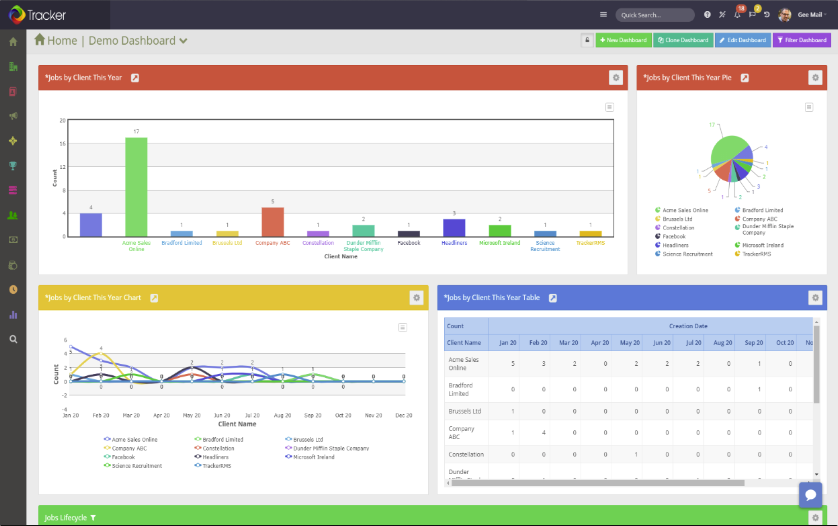This screenshot has height=526, width=838.
Task: Open the teal trophy icon in sidebar
Action: coord(13,166)
